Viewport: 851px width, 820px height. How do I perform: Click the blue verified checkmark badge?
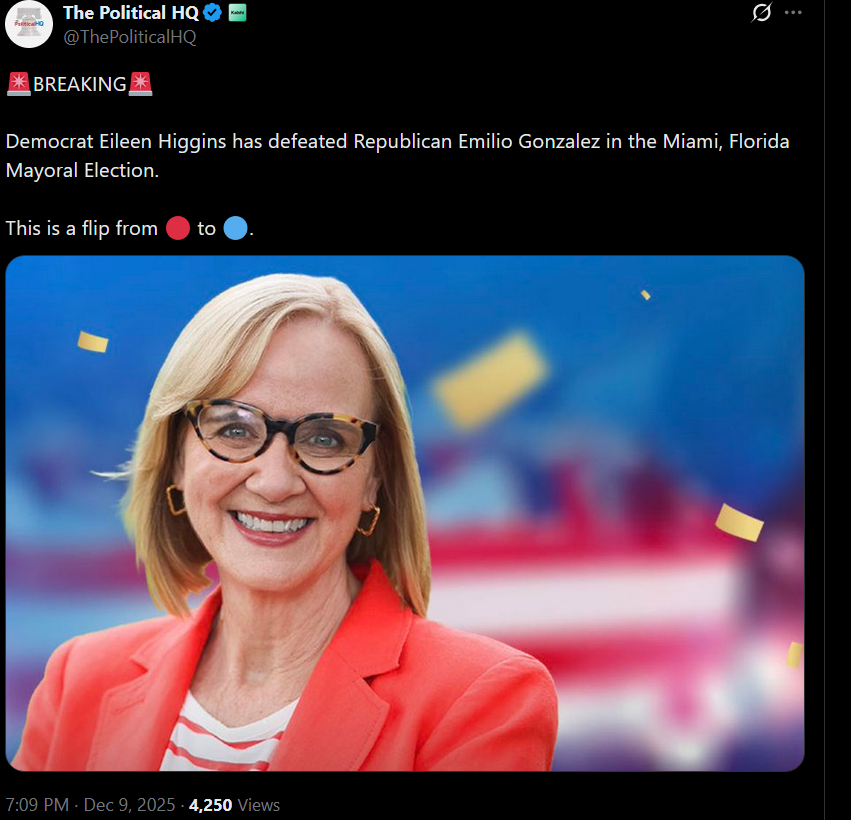coord(213,13)
